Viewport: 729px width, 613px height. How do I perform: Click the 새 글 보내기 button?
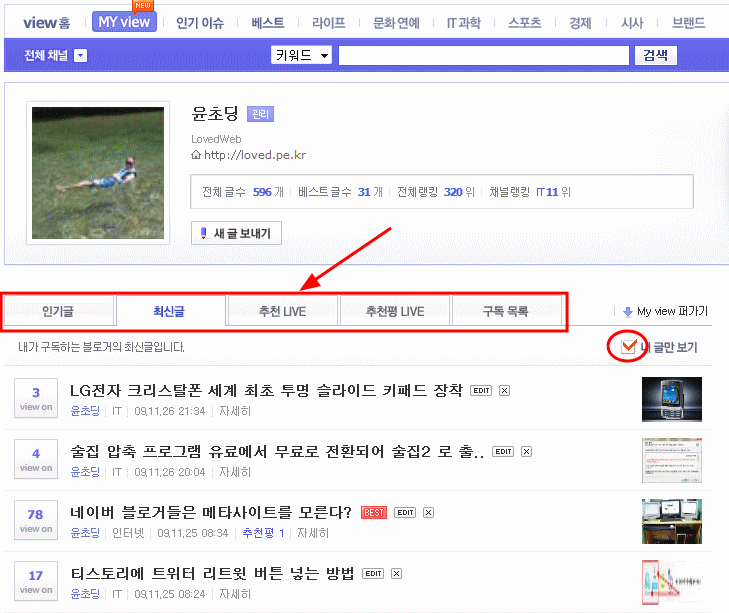[236, 233]
